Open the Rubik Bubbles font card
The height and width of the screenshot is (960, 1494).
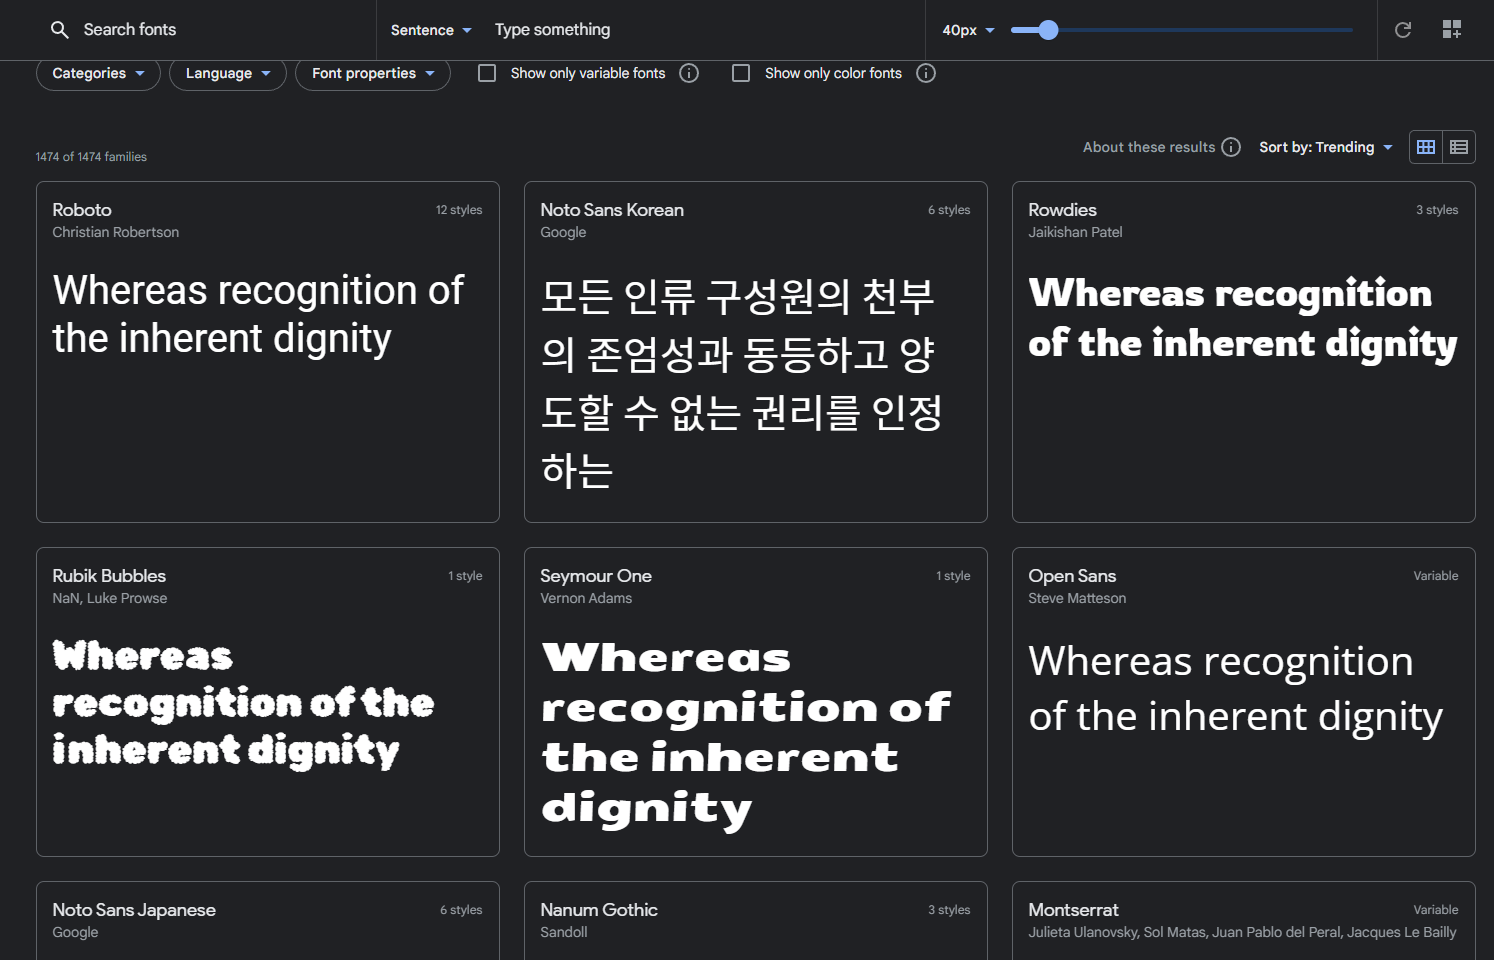tap(268, 702)
